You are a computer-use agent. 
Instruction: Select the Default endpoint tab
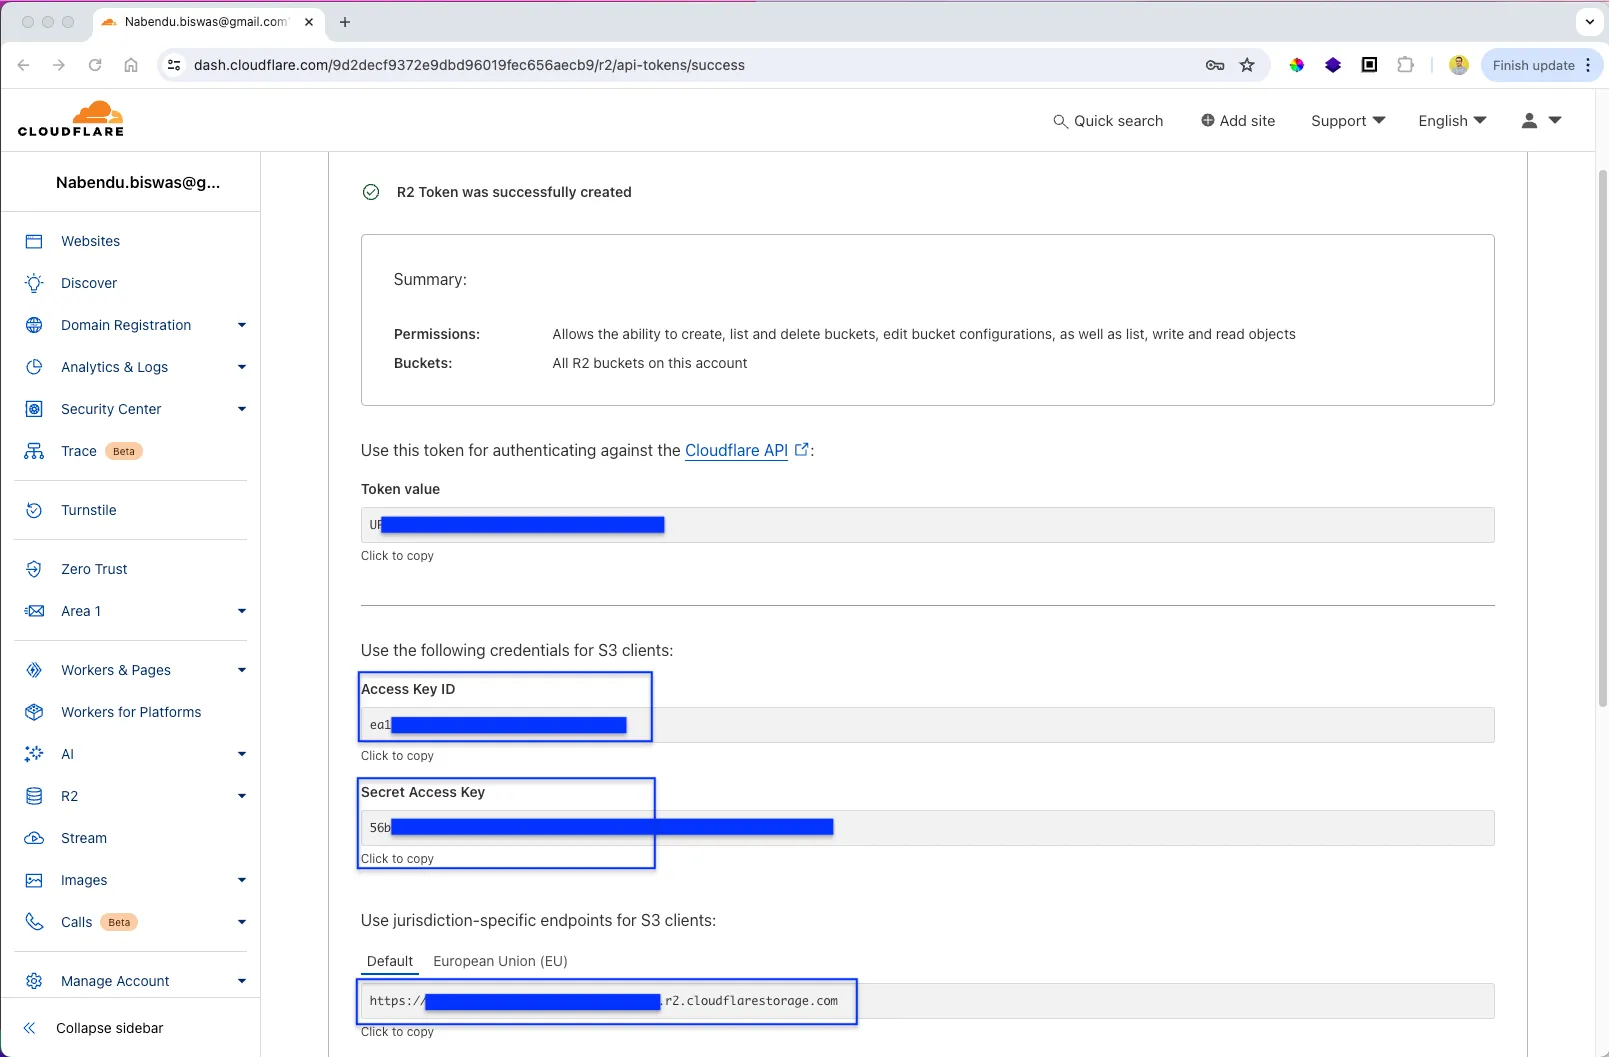tap(389, 961)
